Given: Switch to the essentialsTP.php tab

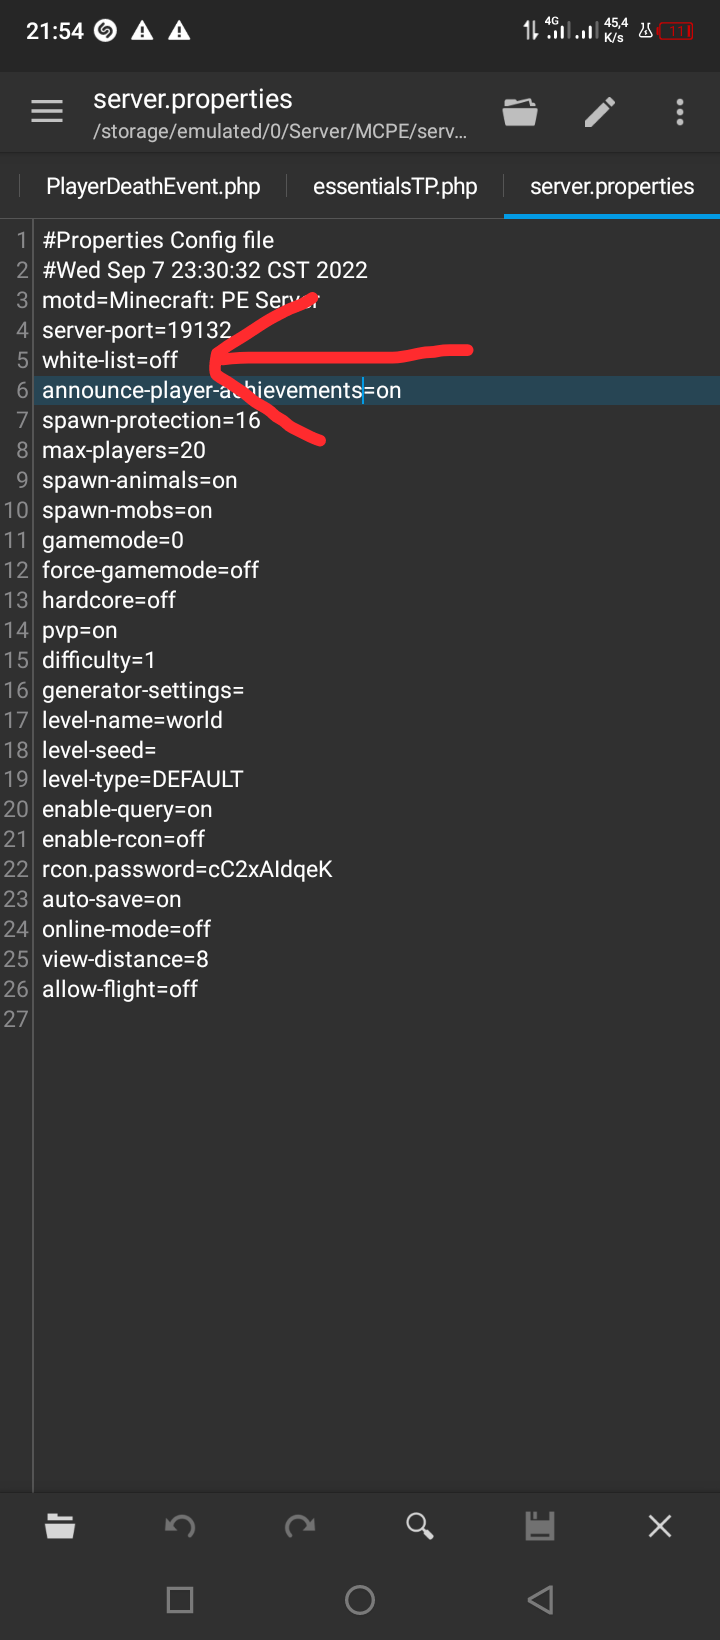Looking at the screenshot, I should (395, 187).
